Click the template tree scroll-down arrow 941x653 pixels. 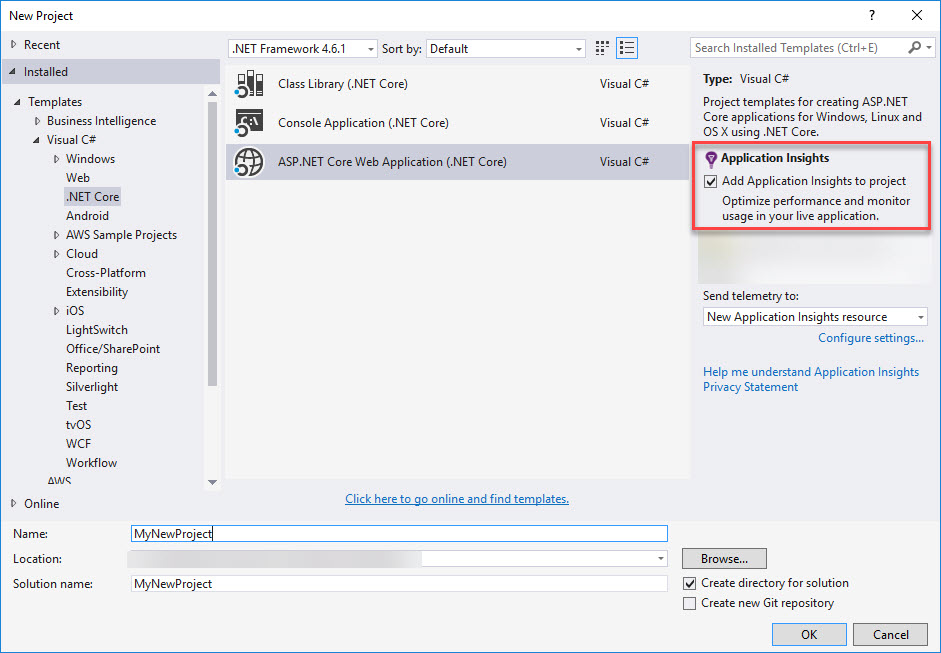(x=212, y=482)
